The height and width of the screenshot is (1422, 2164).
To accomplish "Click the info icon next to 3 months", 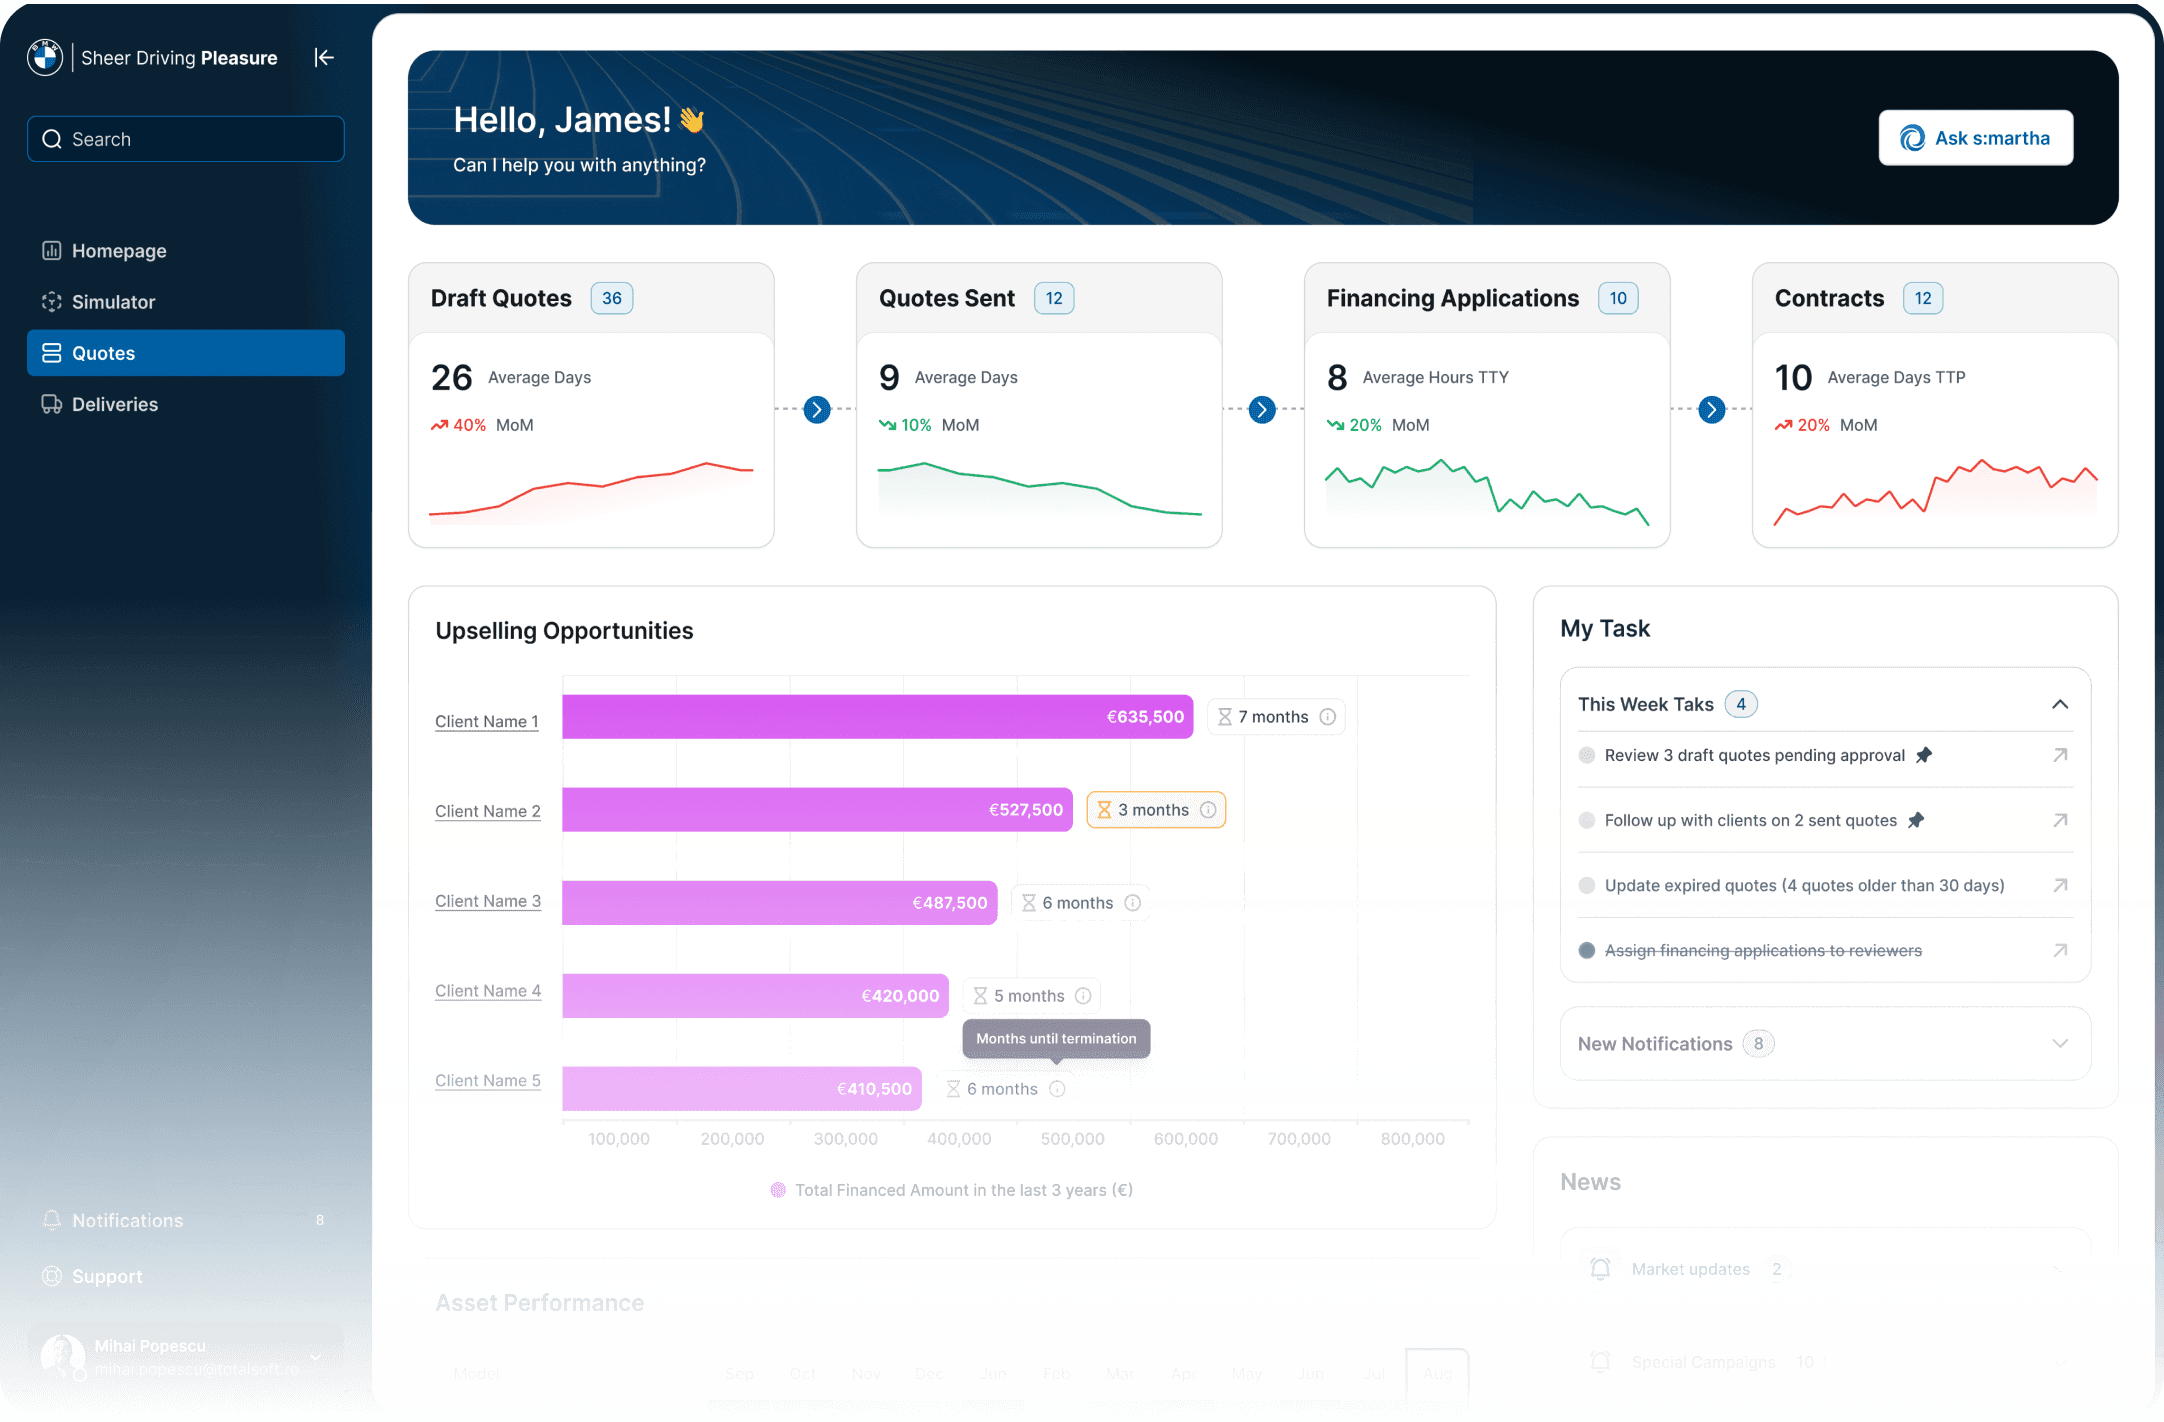I will pos(1208,810).
